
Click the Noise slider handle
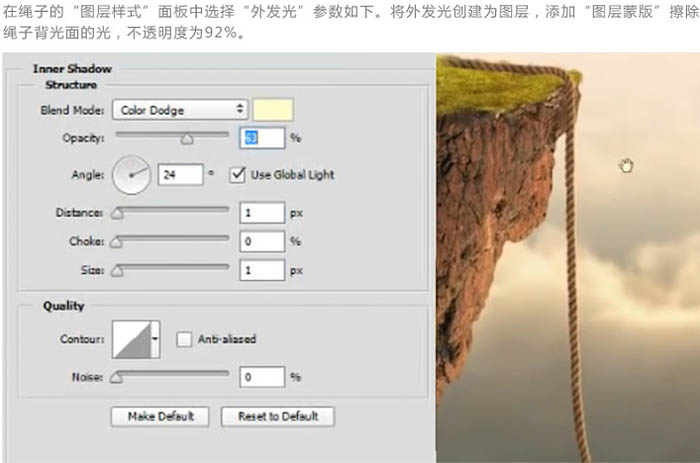coord(117,378)
